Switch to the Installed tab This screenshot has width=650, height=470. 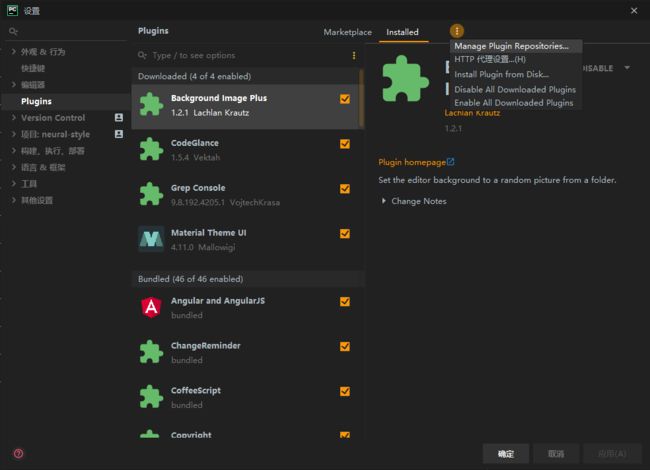(x=403, y=32)
